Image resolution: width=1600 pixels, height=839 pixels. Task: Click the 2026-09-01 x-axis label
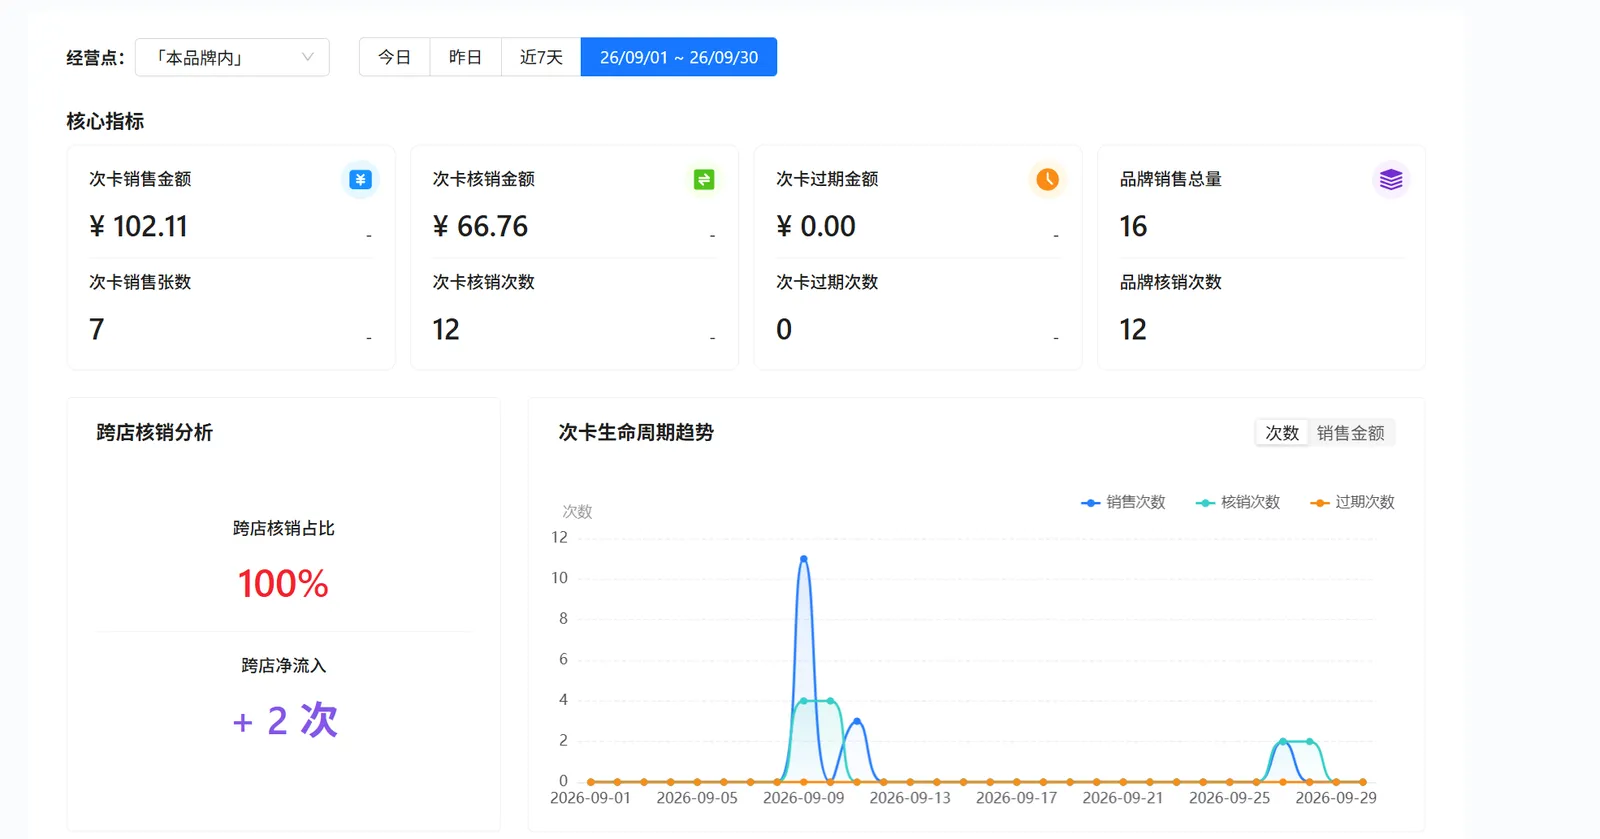pos(590,798)
